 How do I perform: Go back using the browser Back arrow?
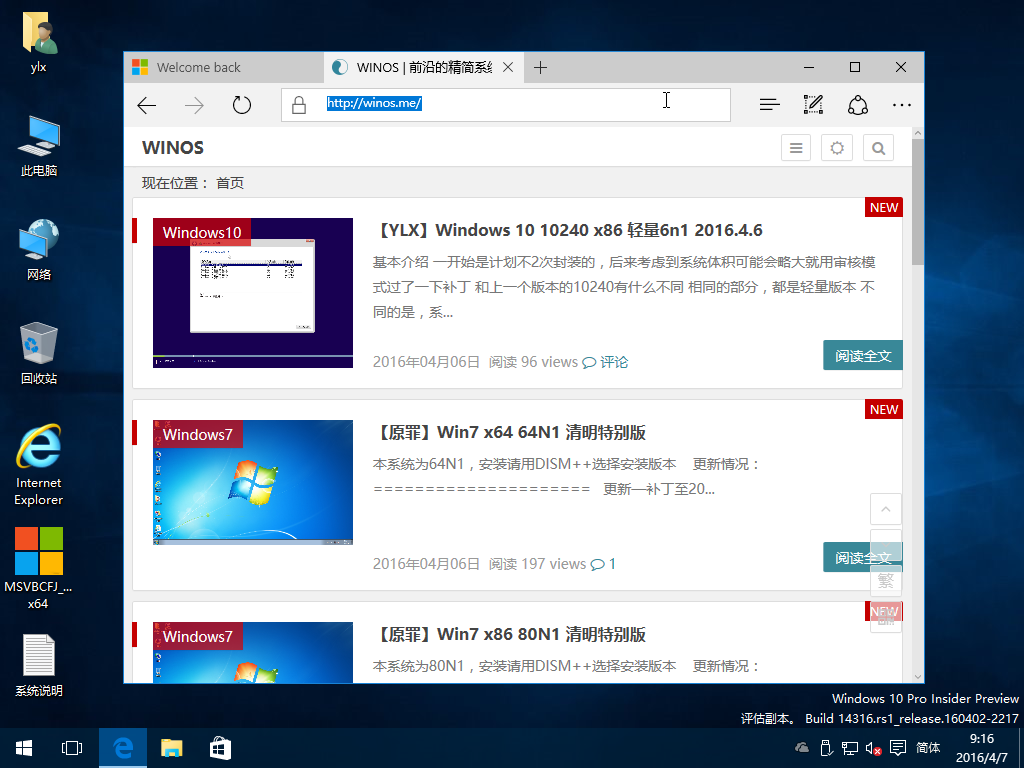point(147,105)
